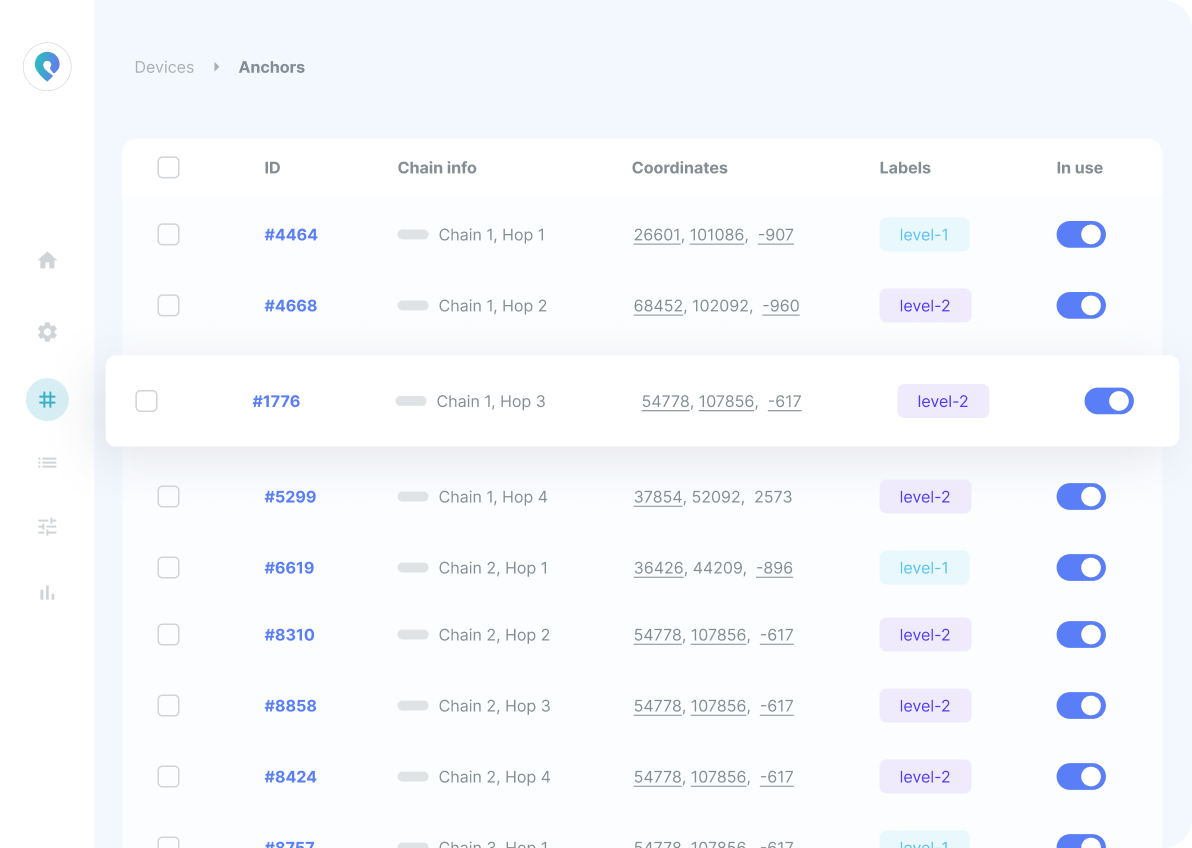Click level-2 label on #8310 row
1192x848 pixels.
click(925, 634)
